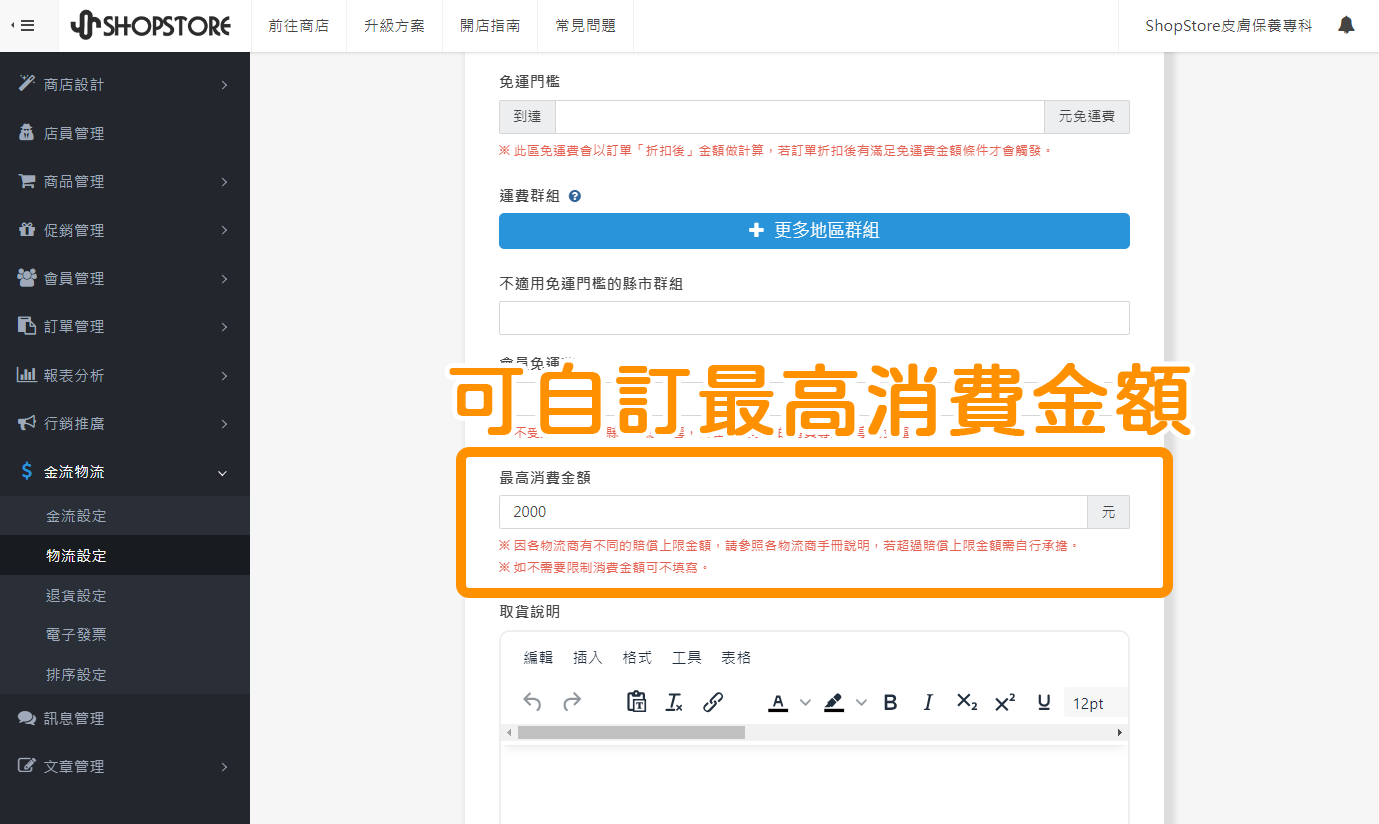The width and height of the screenshot is (1379, 824).
Task: Open the highlight color dropdown arrow
Action: (x=861, y=702)
